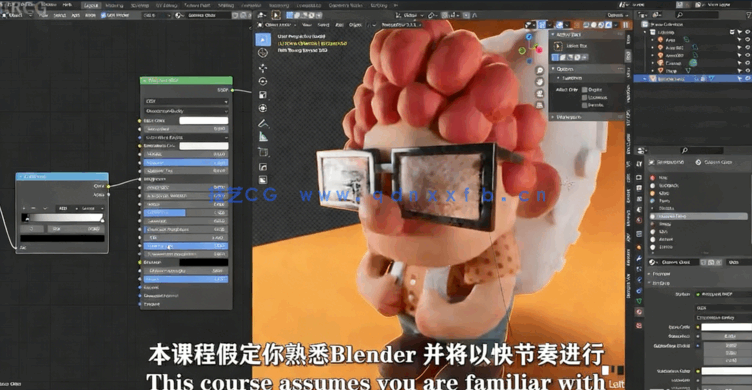Pause the viewport render preview
Screen dimensions: 752x390
pyautogui.click(x=625, y=25)
